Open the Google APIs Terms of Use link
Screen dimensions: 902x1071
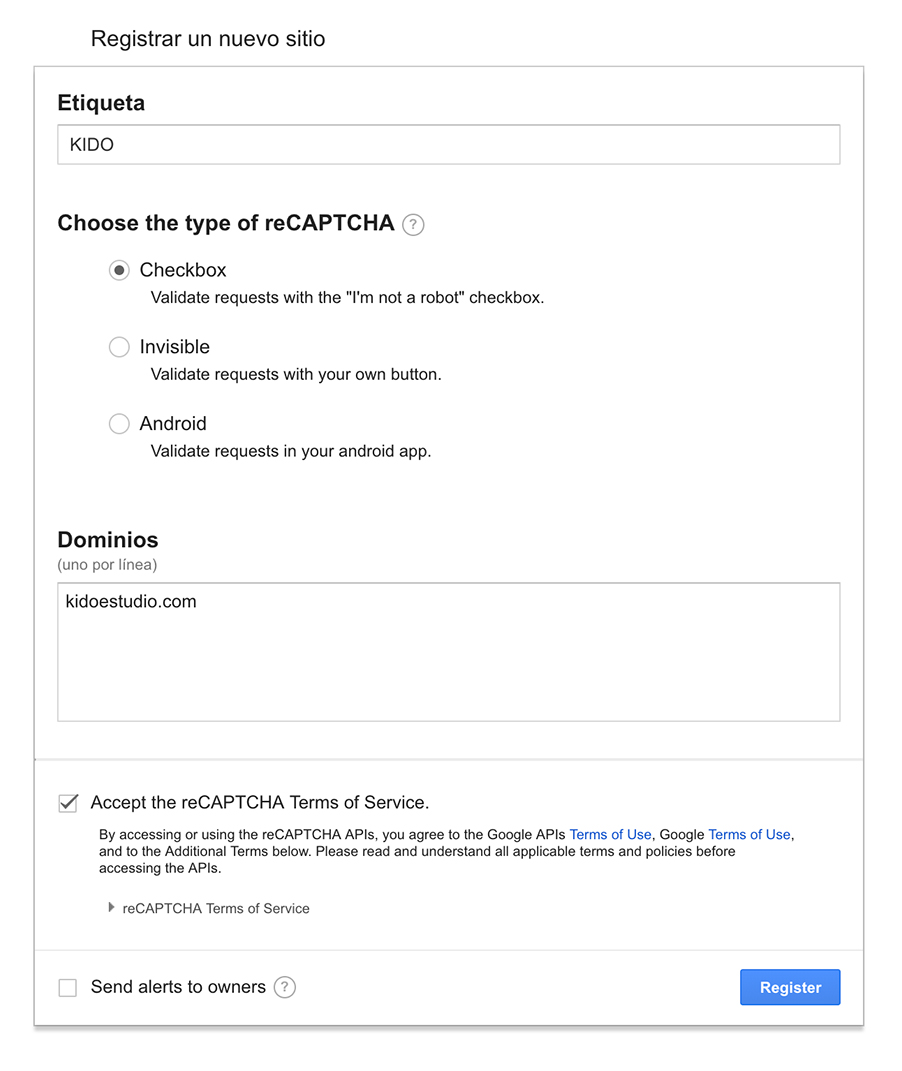[x=610, y=834]
